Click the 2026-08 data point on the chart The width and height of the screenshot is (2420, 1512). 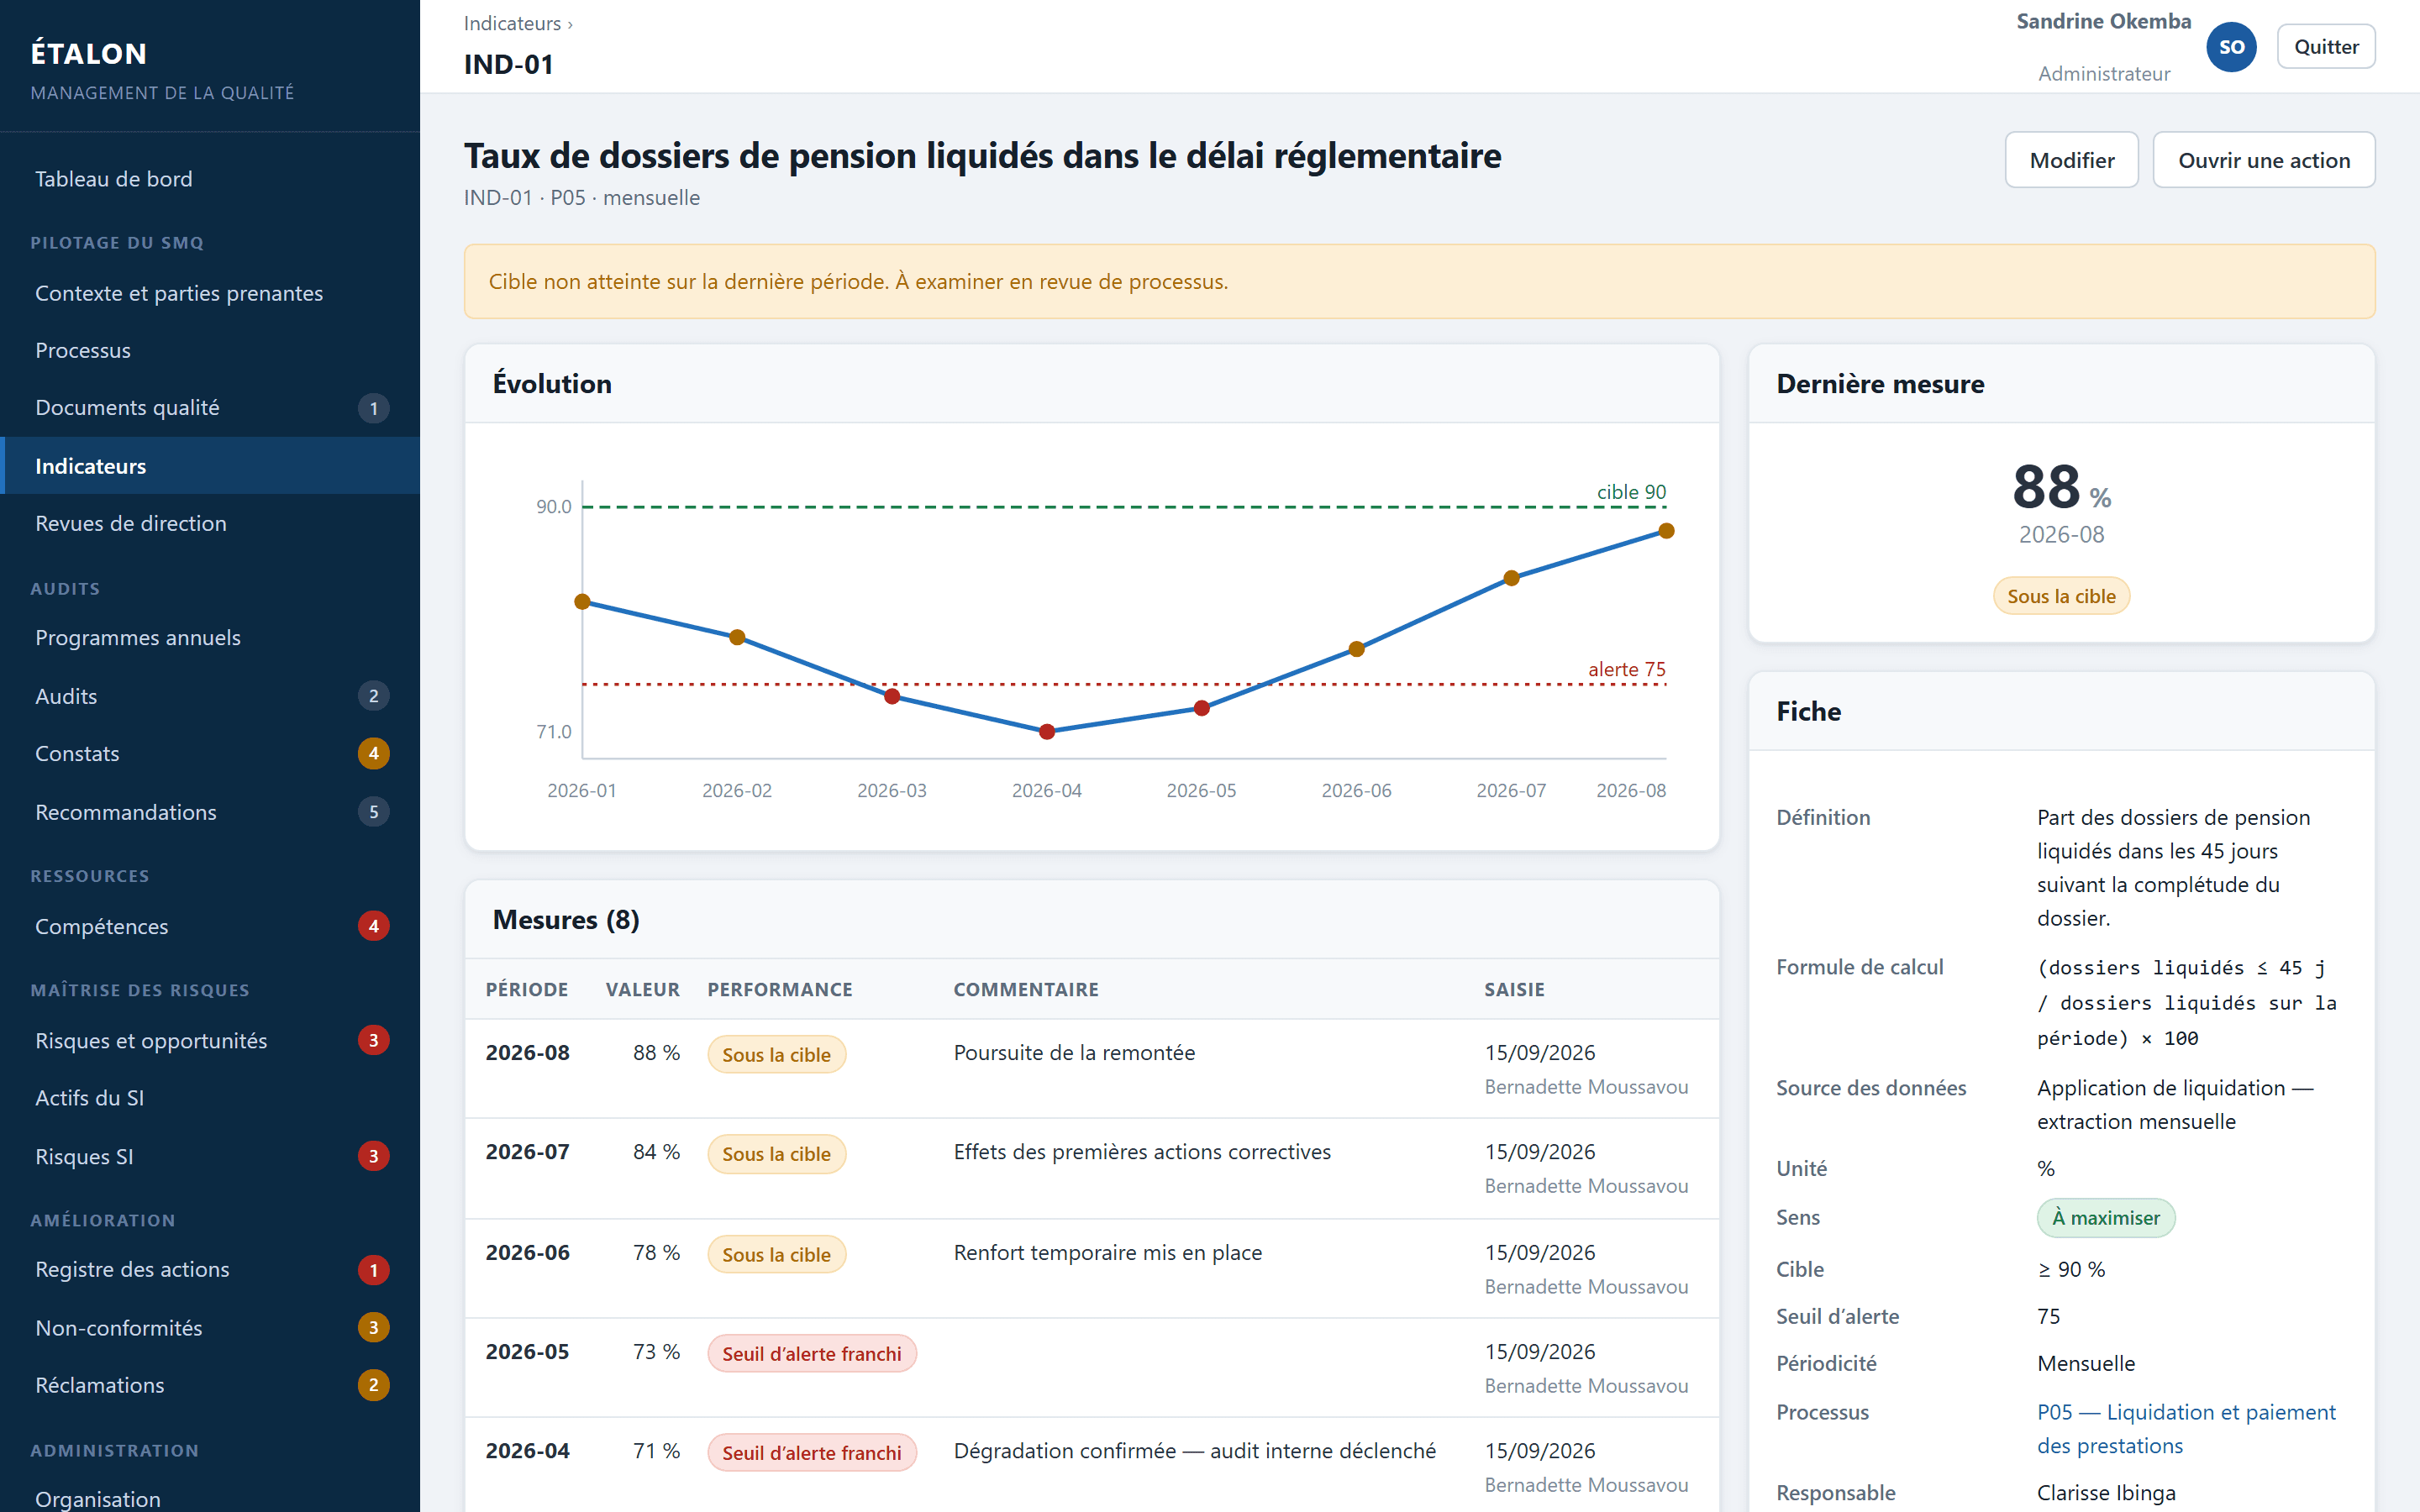coord(1666,531)
